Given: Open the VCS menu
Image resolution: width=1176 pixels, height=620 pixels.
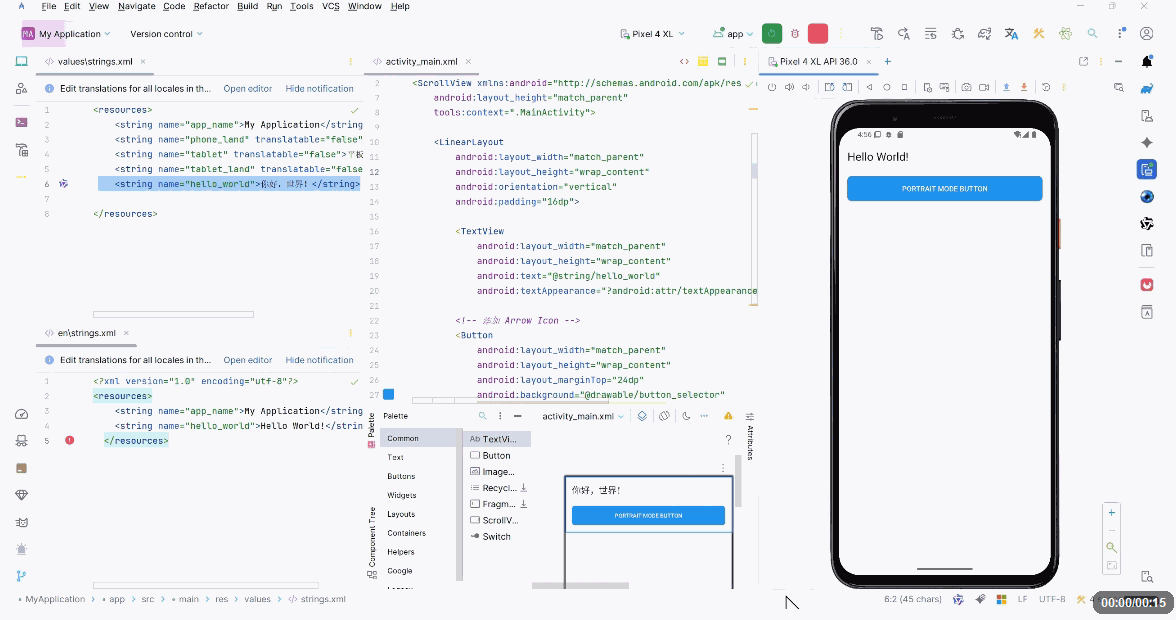Looking at the screenshot, I should point(331,6).
